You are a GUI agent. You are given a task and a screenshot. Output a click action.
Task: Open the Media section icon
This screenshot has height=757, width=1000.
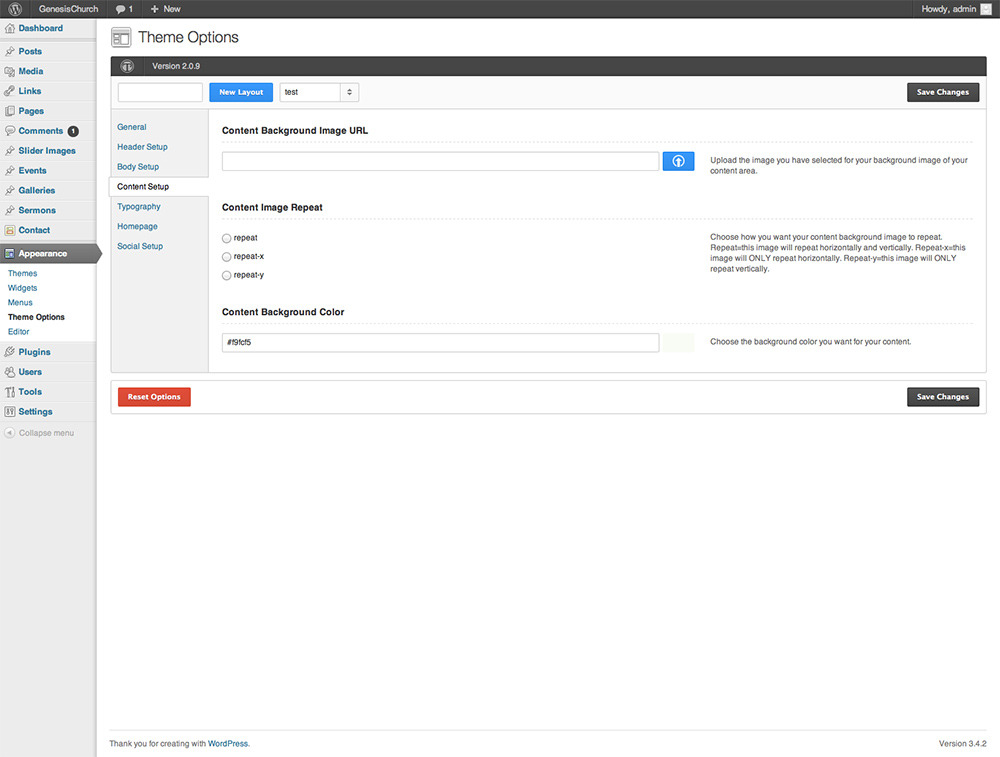[10, 71]
